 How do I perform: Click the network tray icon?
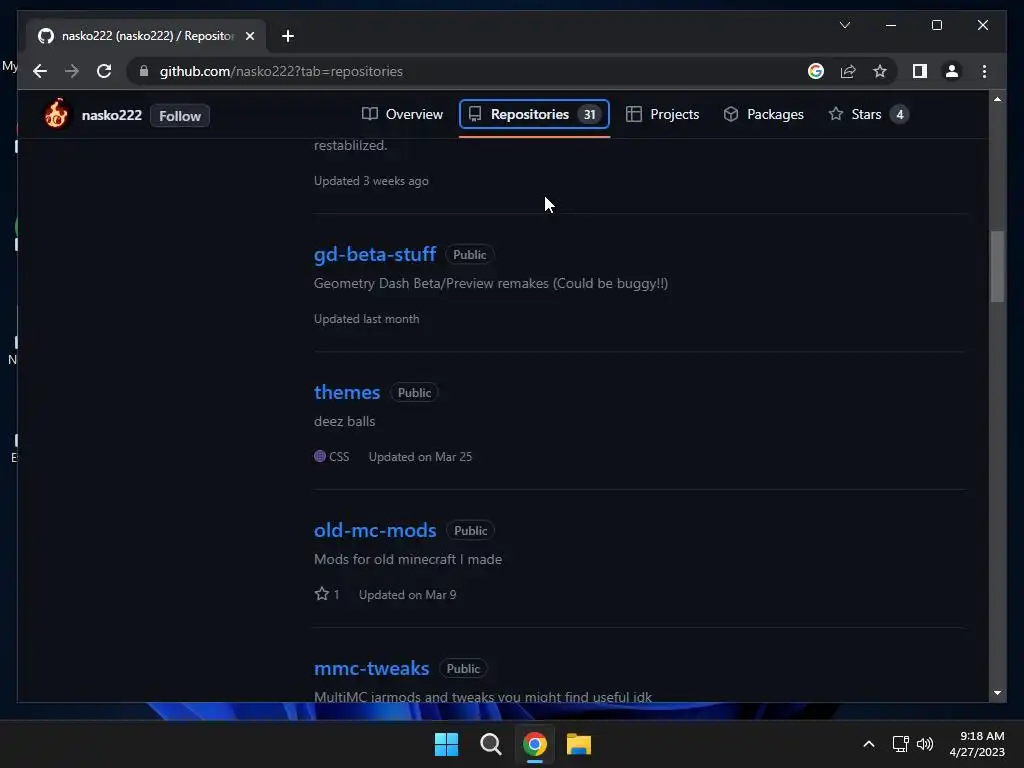(901, 744)
